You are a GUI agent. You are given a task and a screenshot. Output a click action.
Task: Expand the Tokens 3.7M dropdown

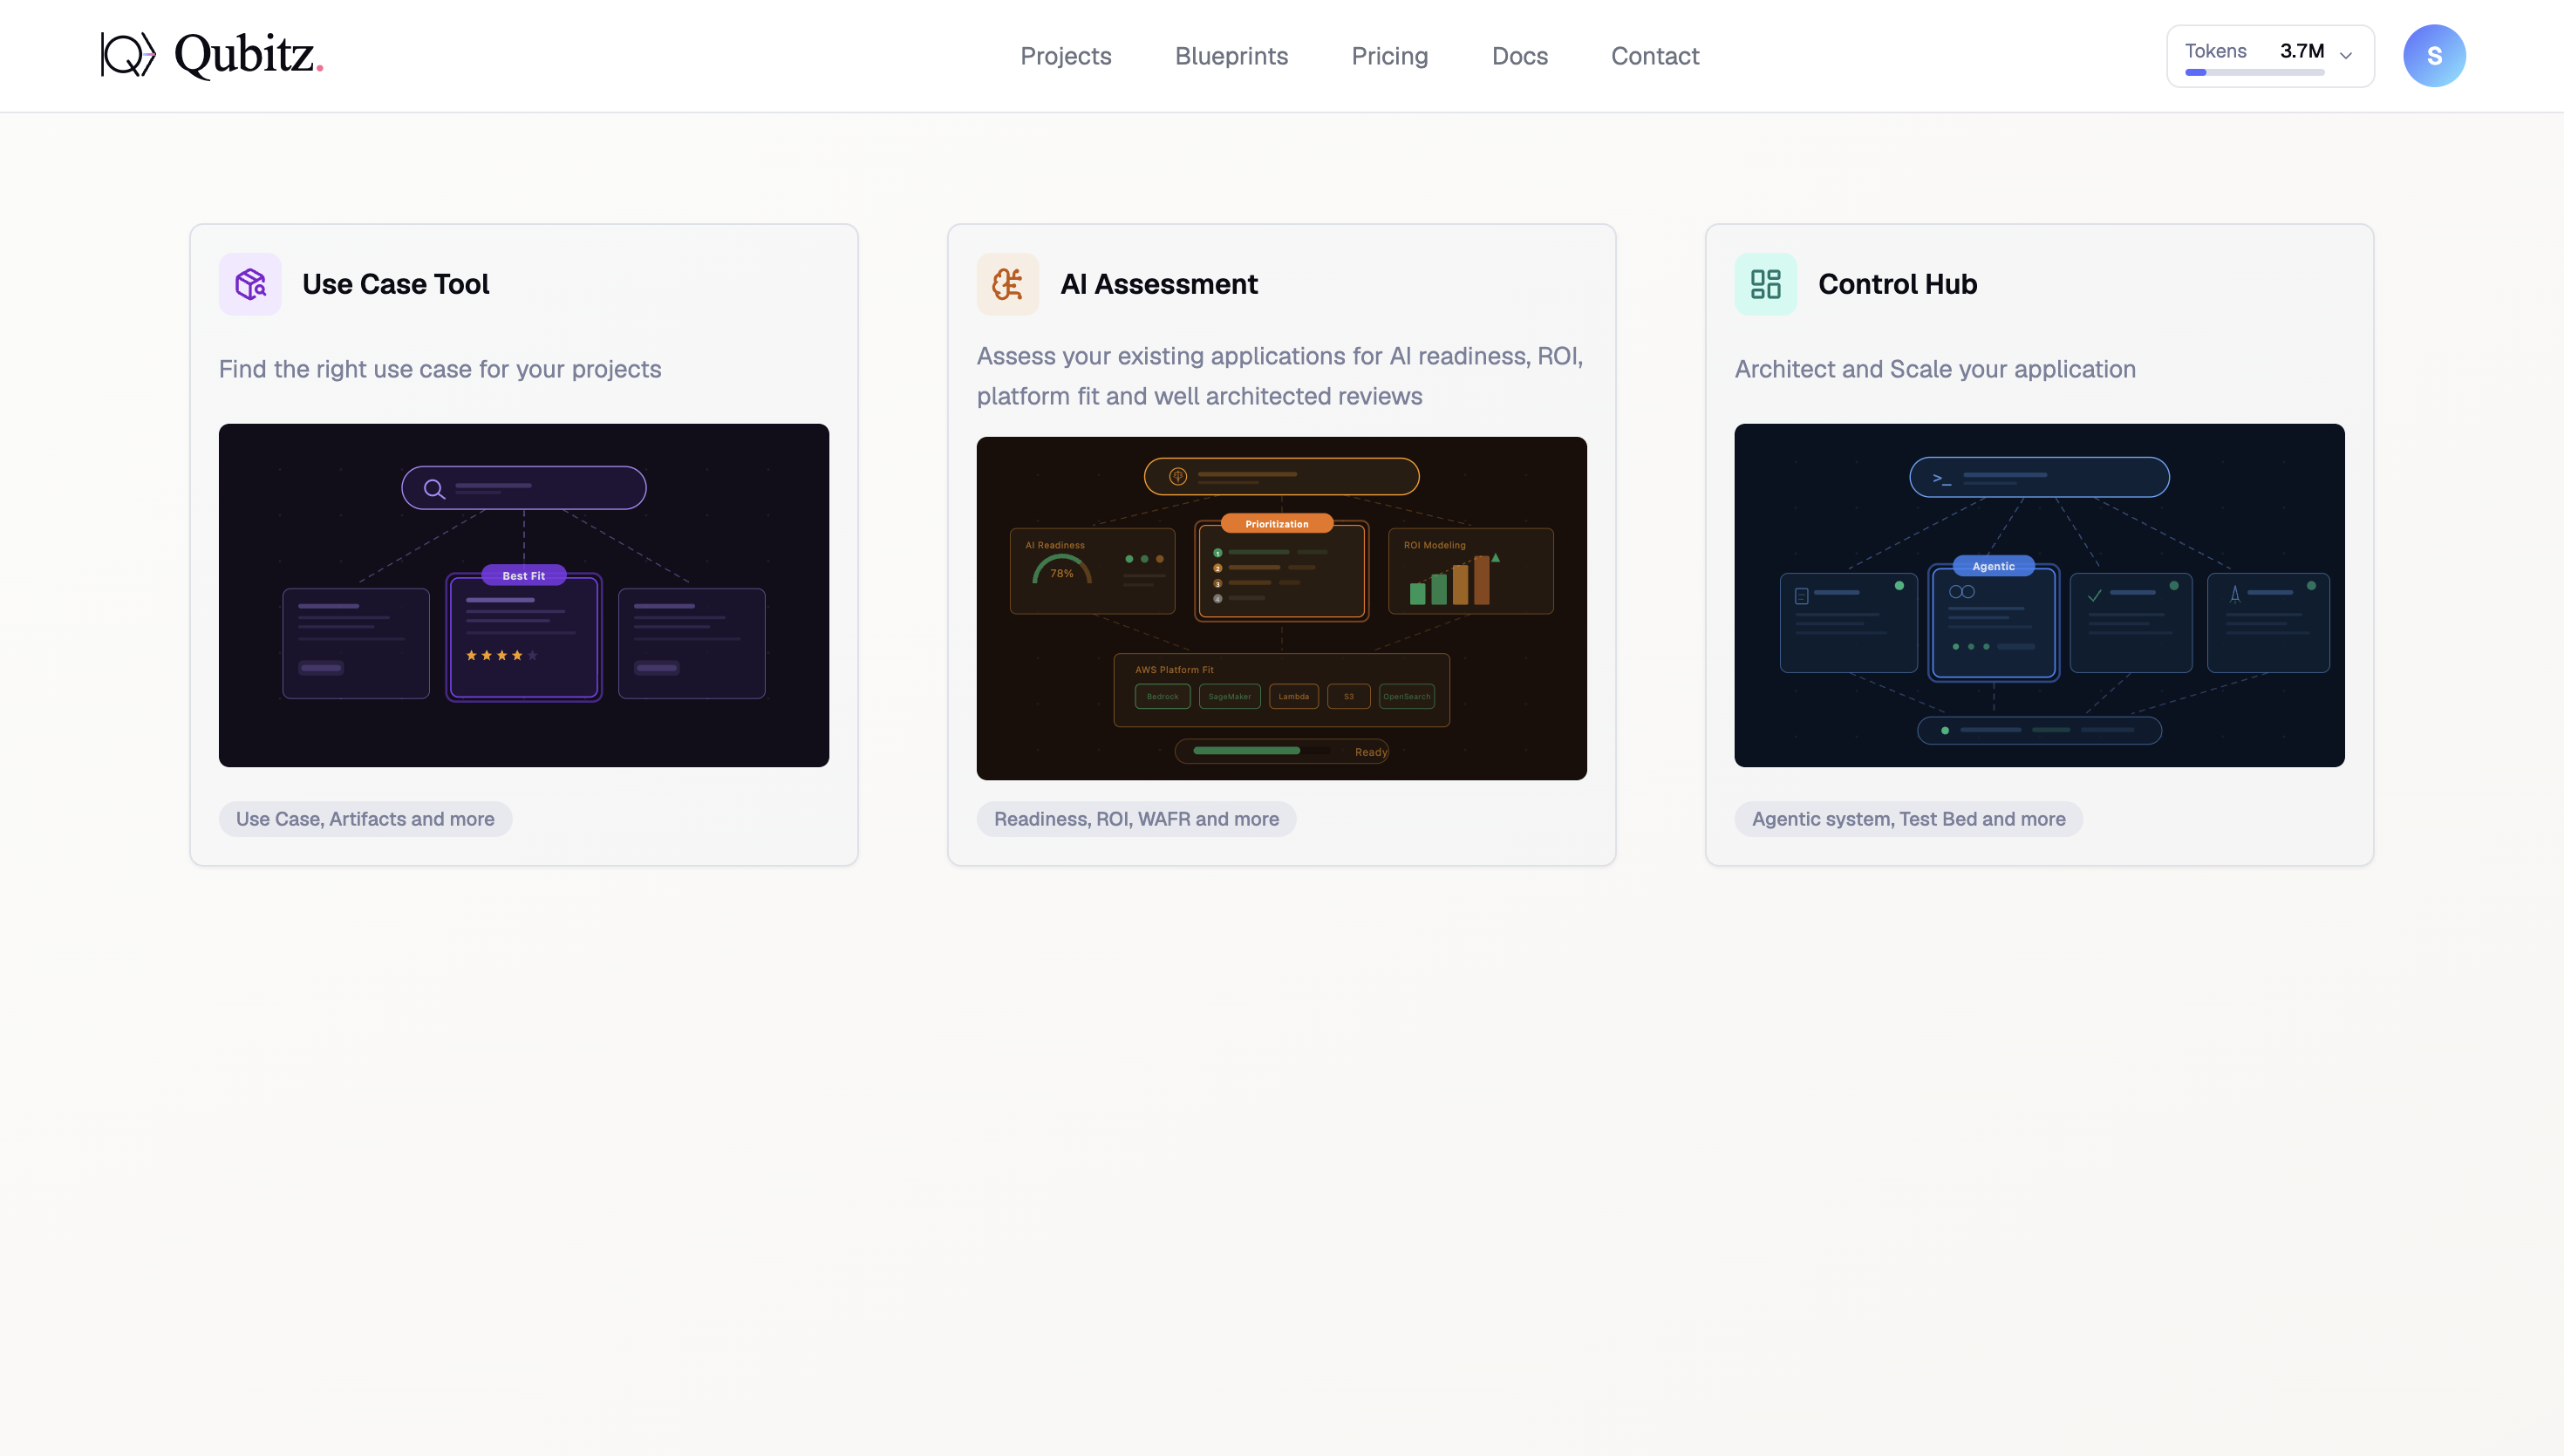pyautogui.click(x=2270, y=56)
